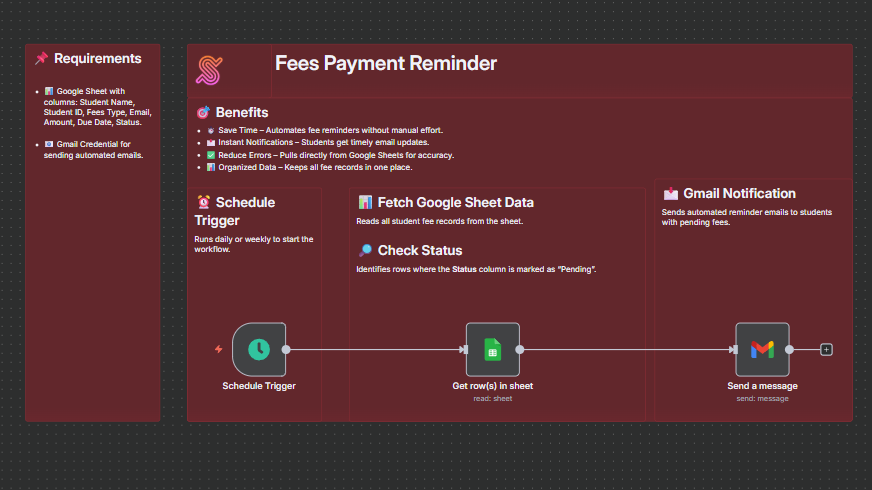Click the output connector of Get row(s) node
This screenshot has height=490, width=872.
pos(520,349)
